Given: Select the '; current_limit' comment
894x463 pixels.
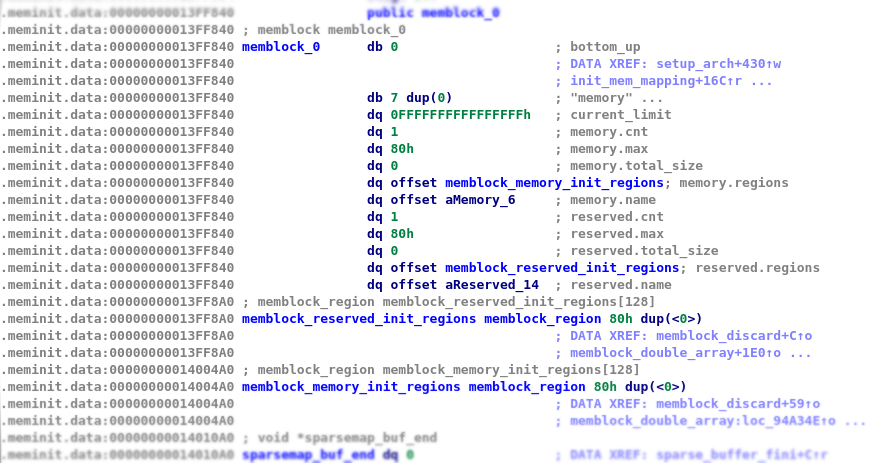Looking at the screenshot, I should (613, 115).
